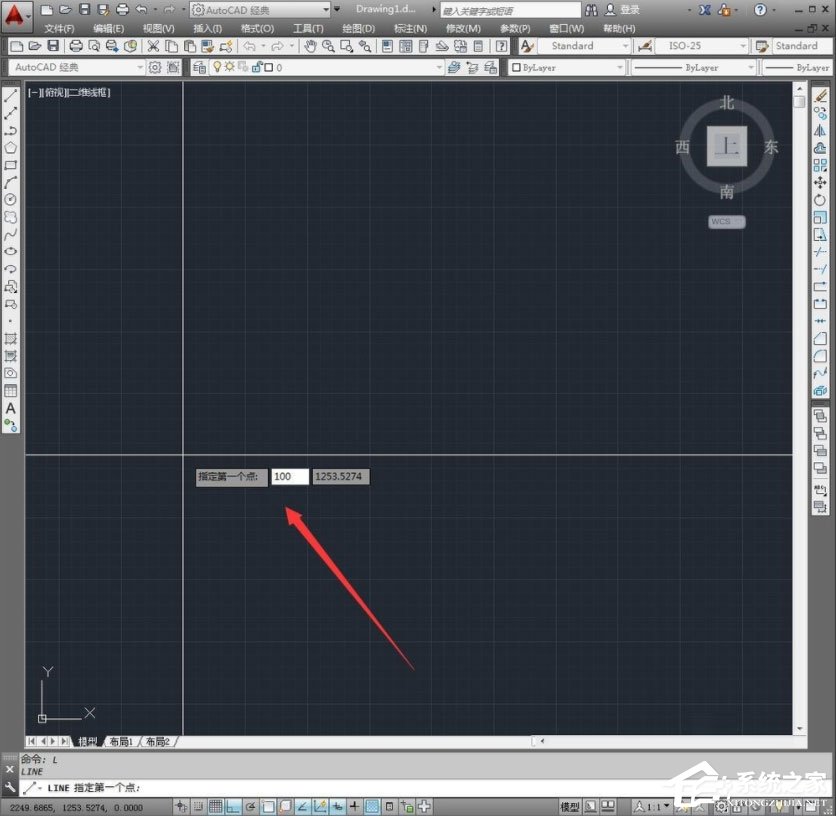Click the 北 direction on the ViewCube compass
Viewport: 836px width, 816px height.
click(727, 102)
